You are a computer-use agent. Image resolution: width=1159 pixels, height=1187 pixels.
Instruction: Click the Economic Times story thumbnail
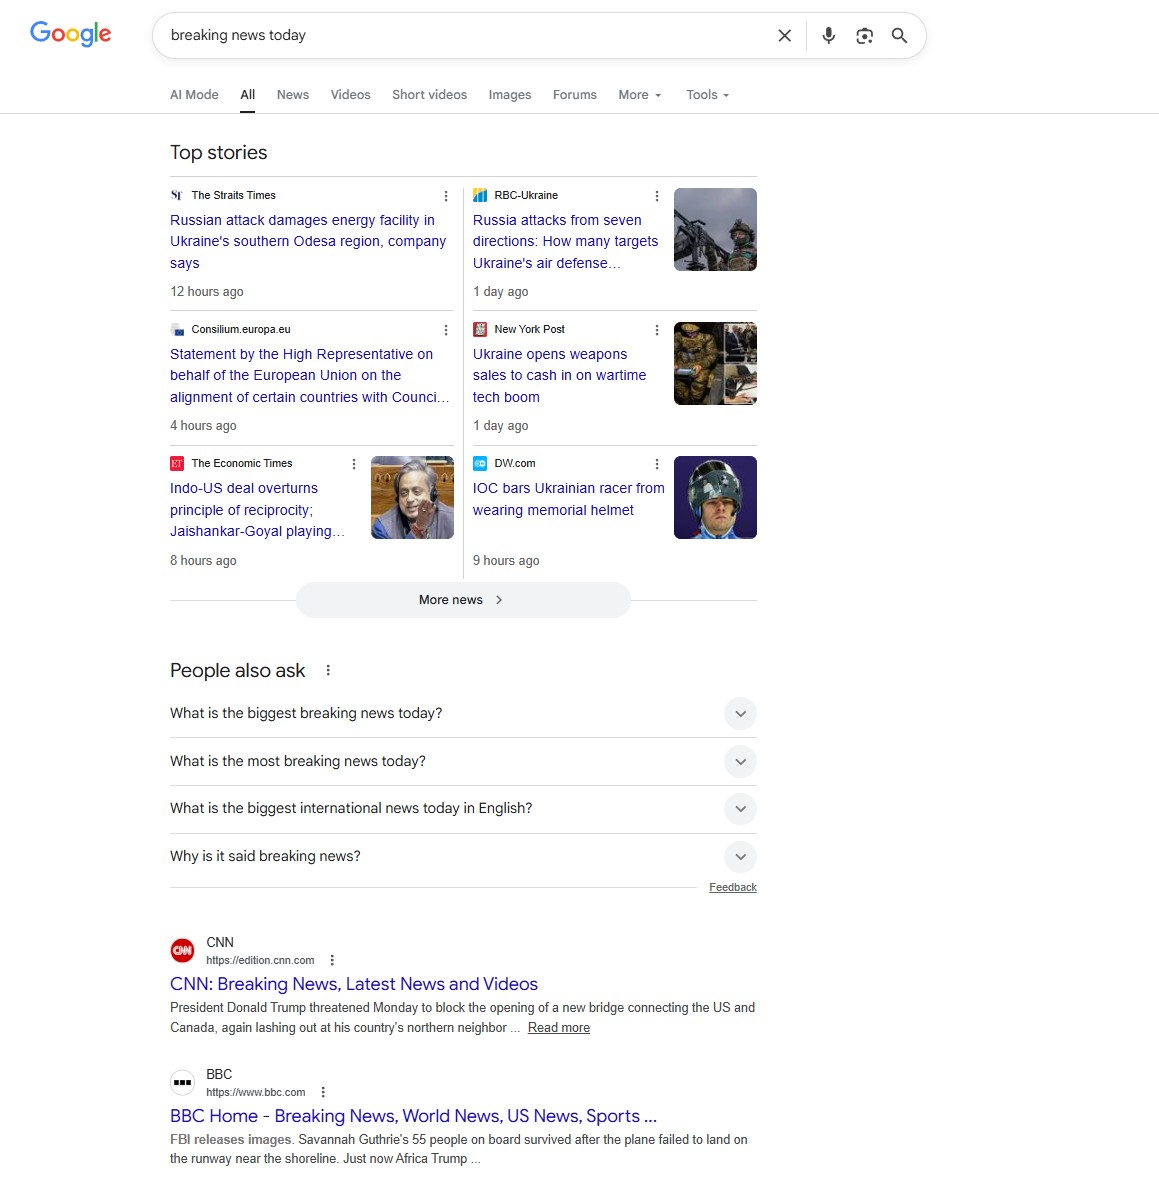(x=412, y=497)
